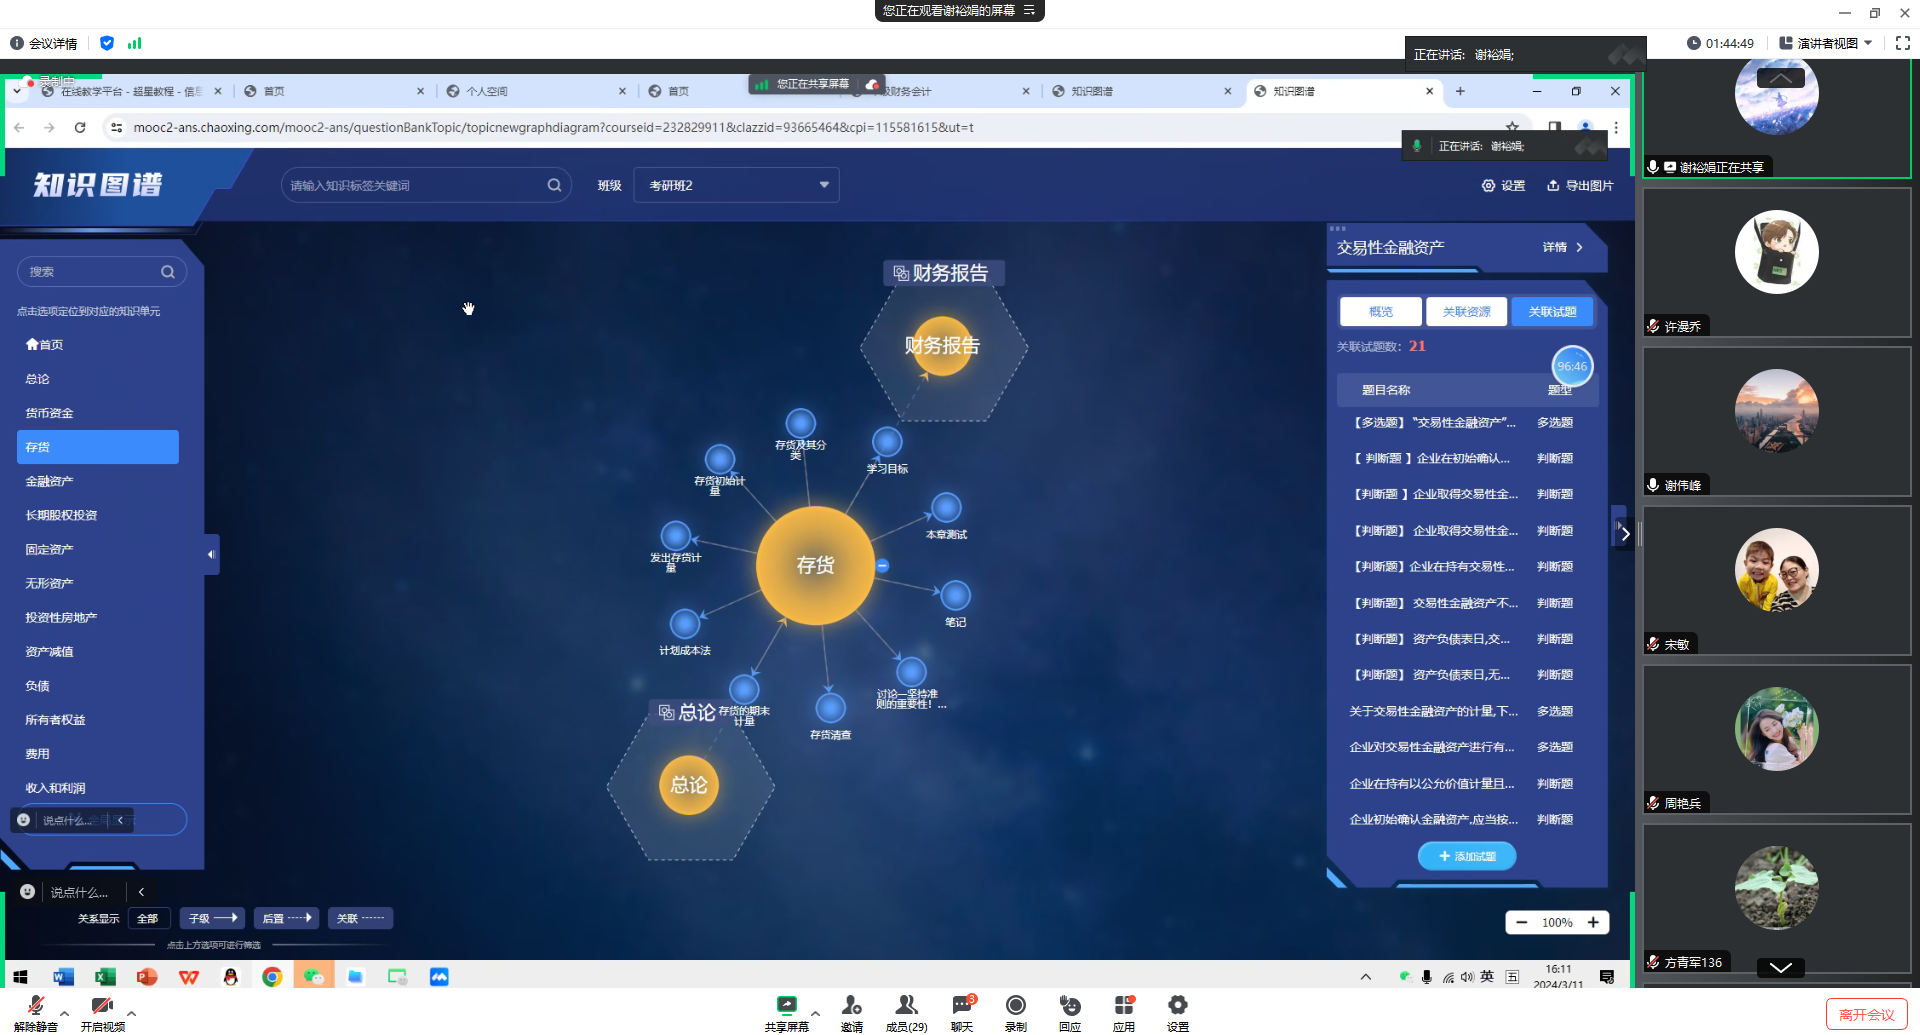Viewport: 1920px width, 1035px height.
Task: Click the 添加试题 button
Action: pyautogui.click(x=1466, y=856)
